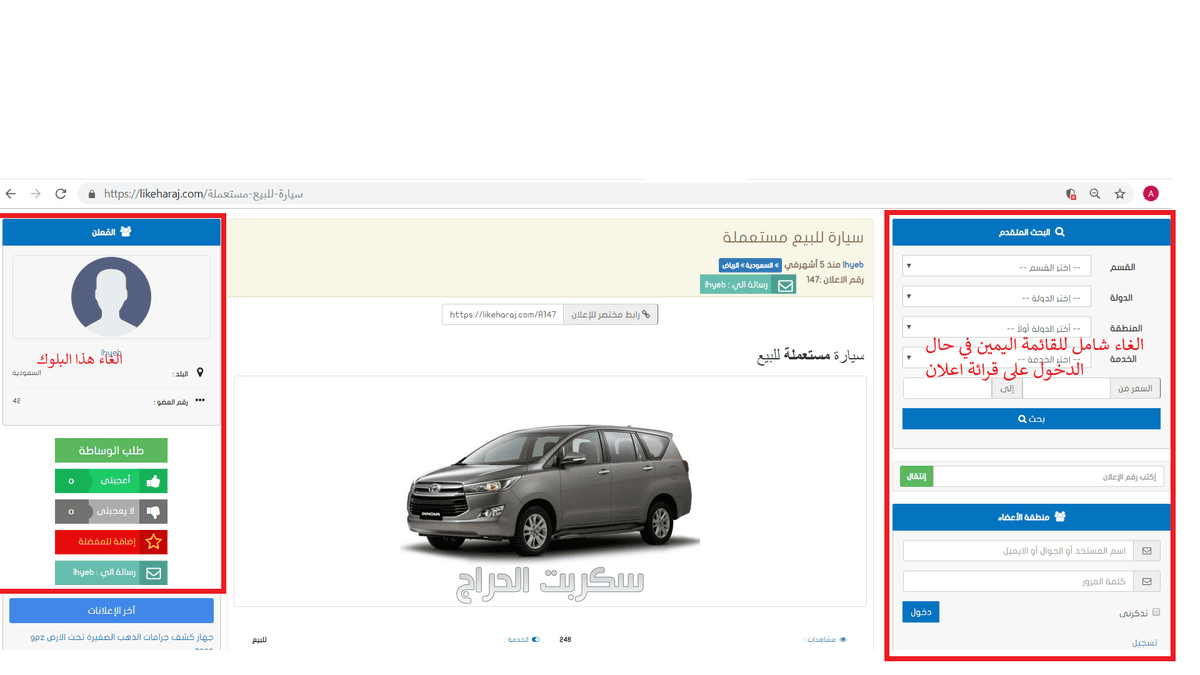Click the thumbs-up أعجبني button
The width and height of the screenshot is (1200, 675).
(x=111, y=481)
